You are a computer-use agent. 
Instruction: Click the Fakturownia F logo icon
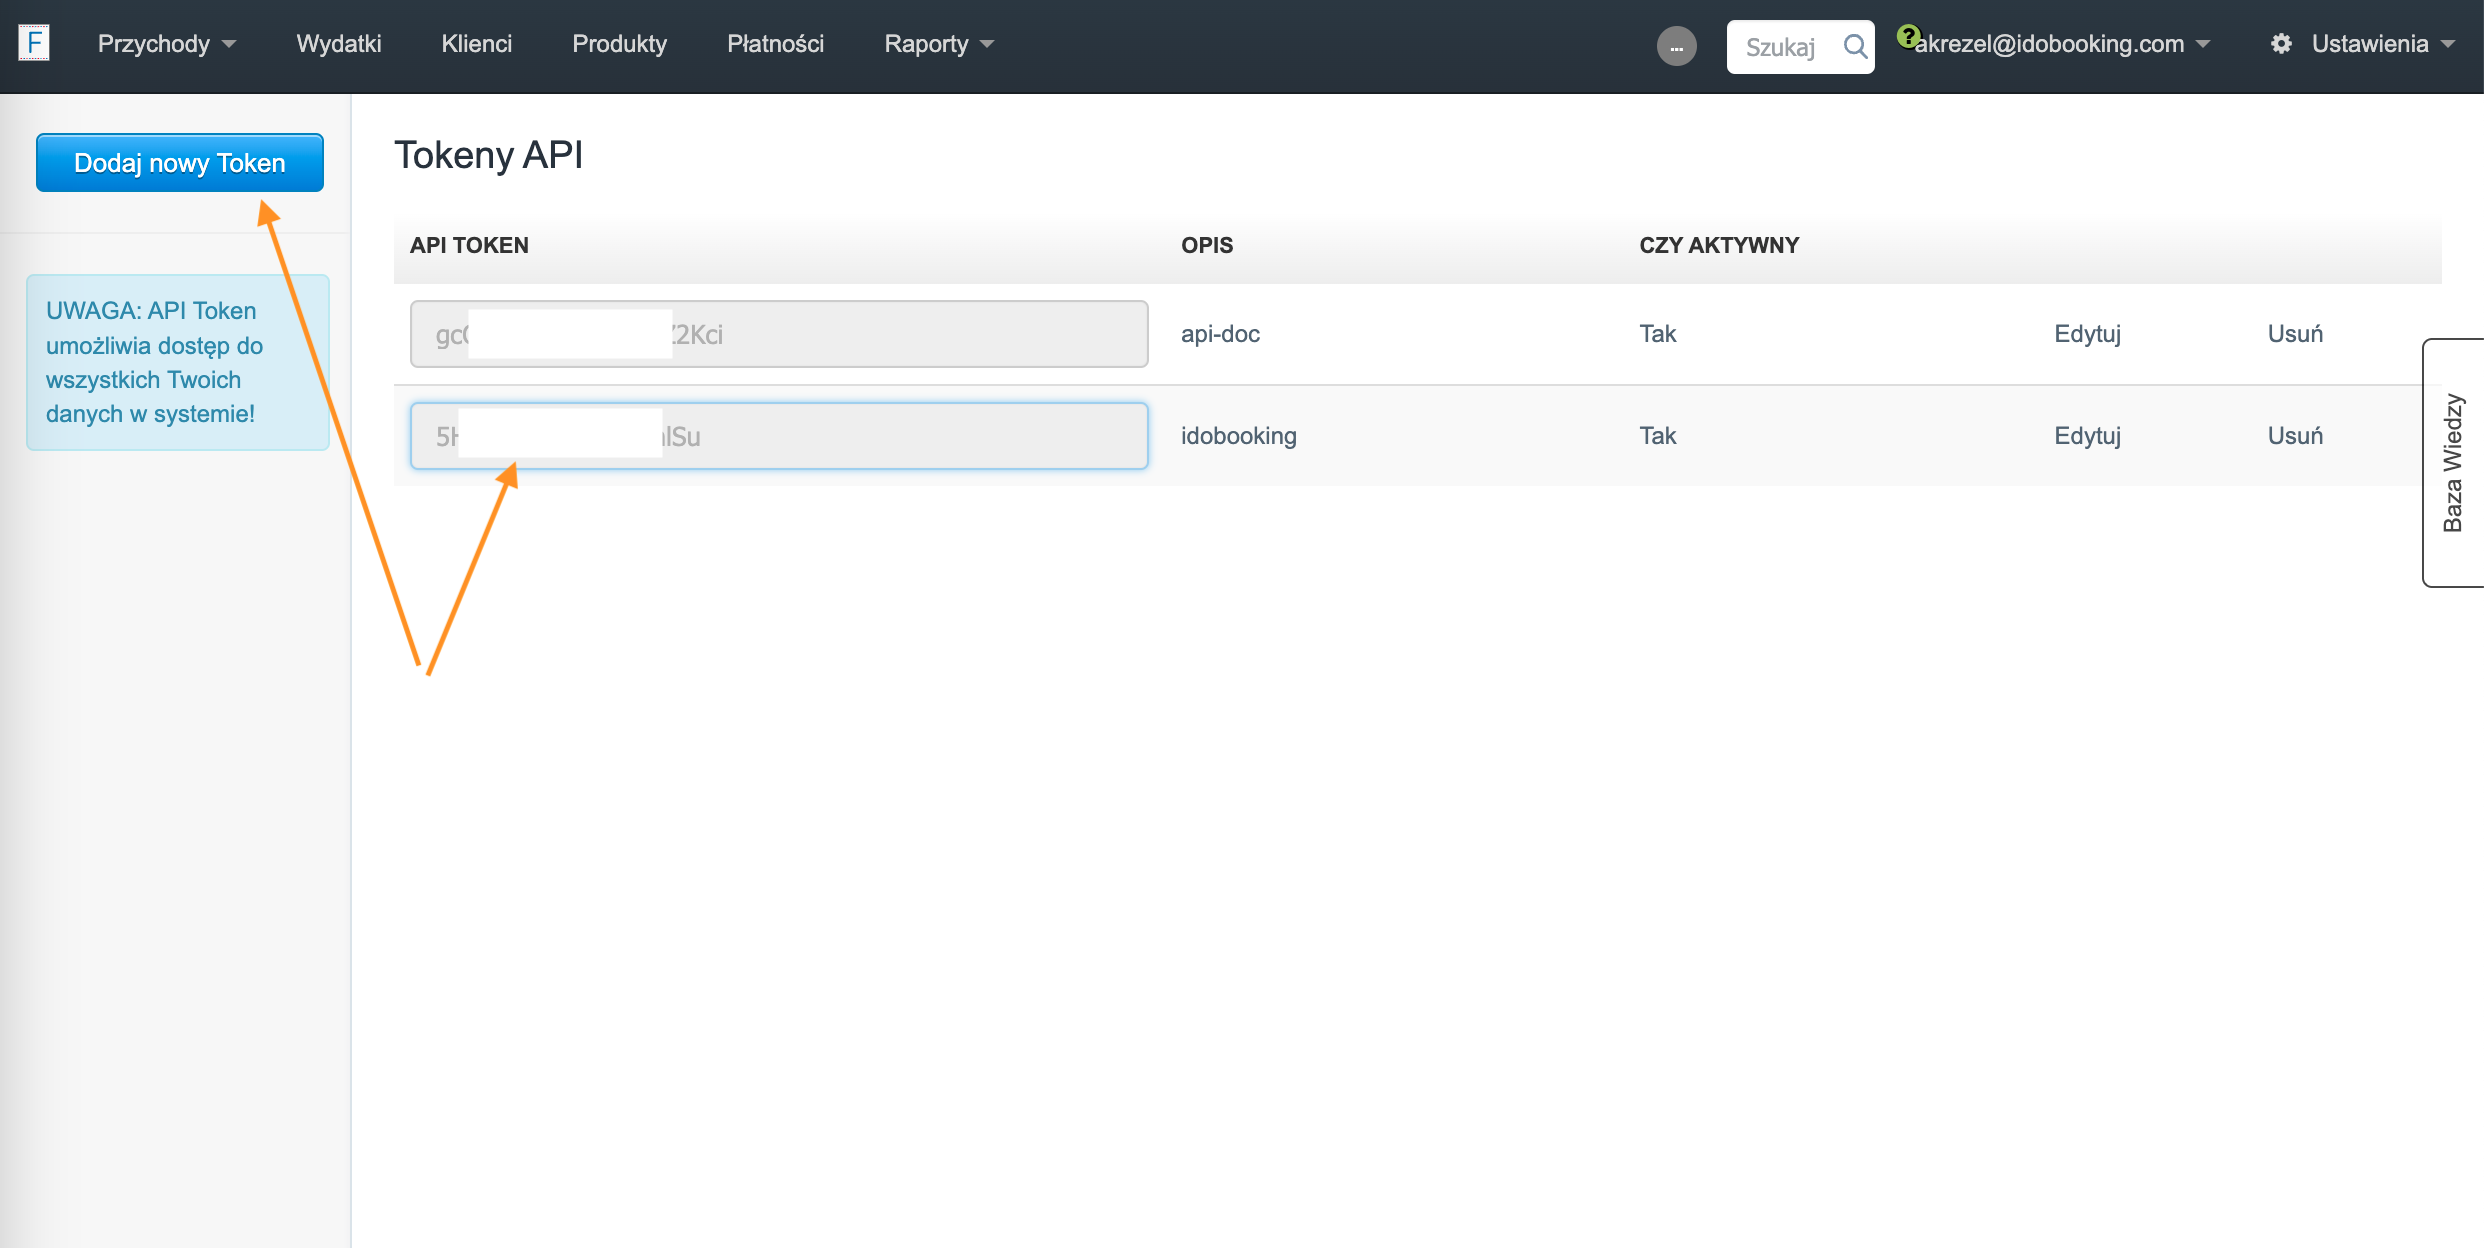point(34,43)
